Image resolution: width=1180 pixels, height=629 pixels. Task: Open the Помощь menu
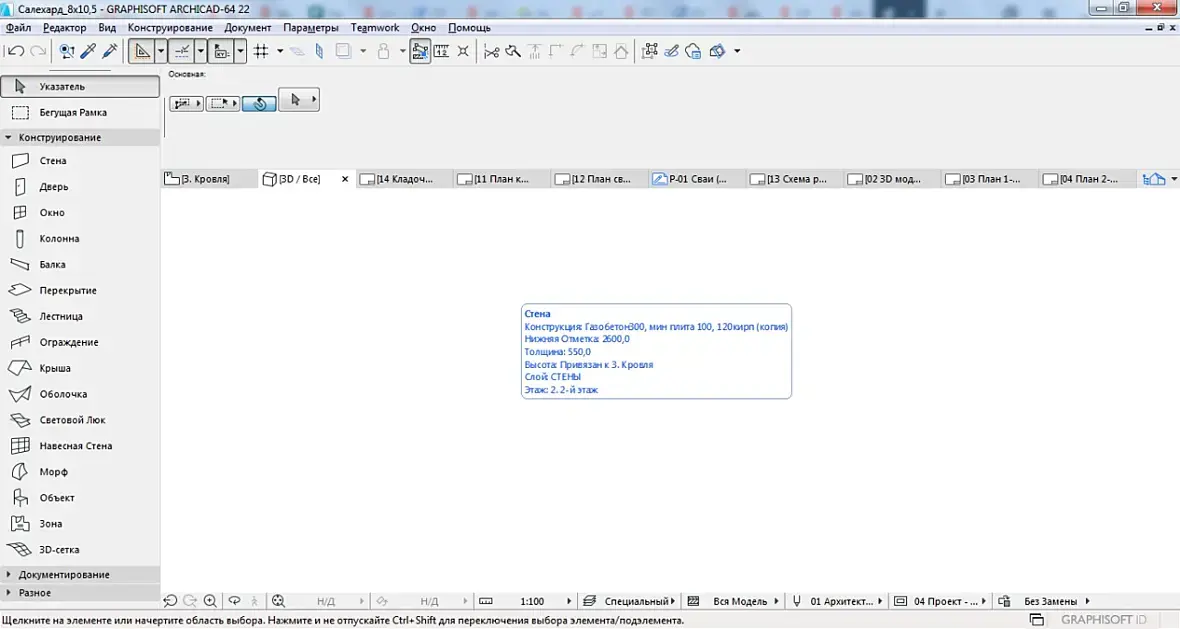click(469, 28)
